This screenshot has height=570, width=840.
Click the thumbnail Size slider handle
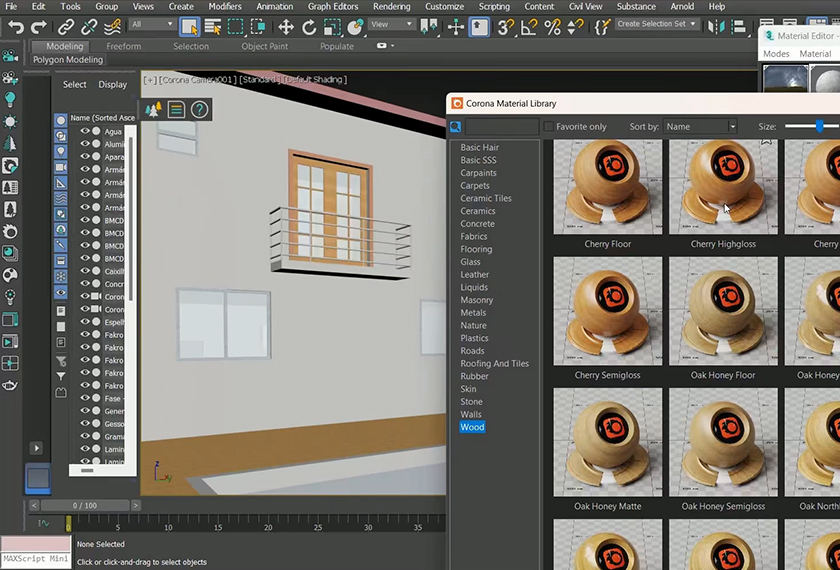click(820, 126)
